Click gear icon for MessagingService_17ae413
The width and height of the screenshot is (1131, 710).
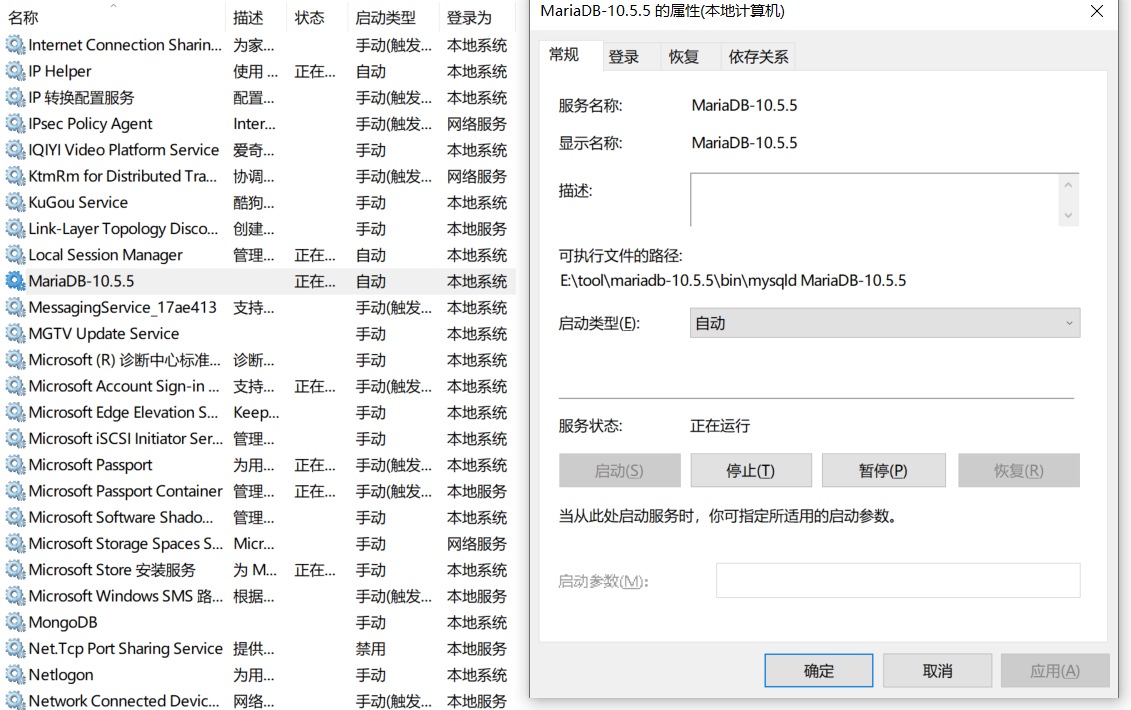[x=15, y=307]
